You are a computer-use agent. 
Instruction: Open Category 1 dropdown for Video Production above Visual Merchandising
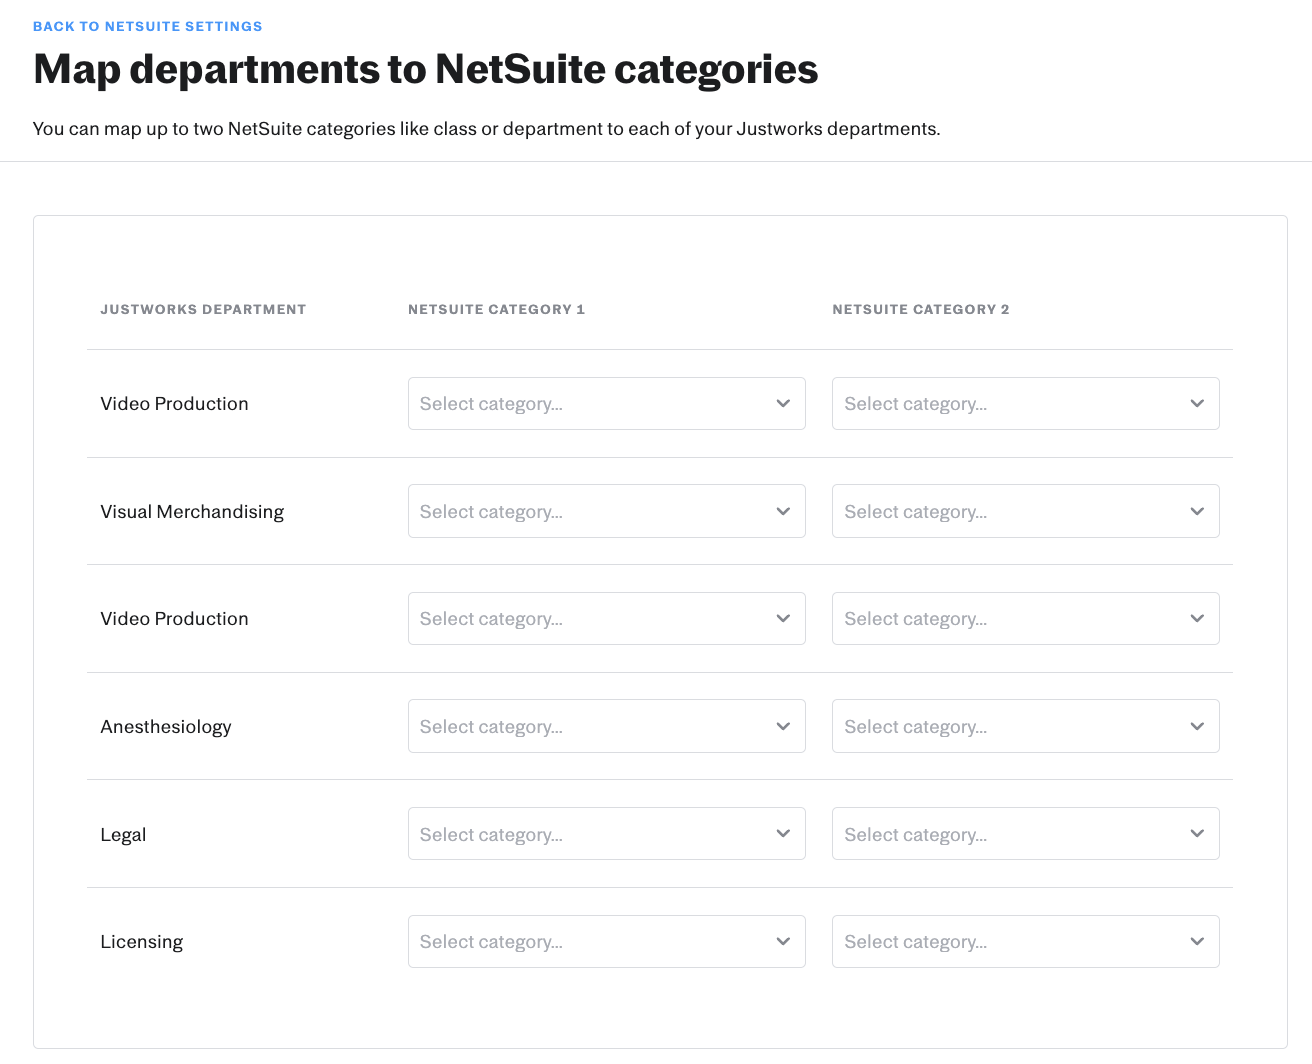tap(606, 403)
